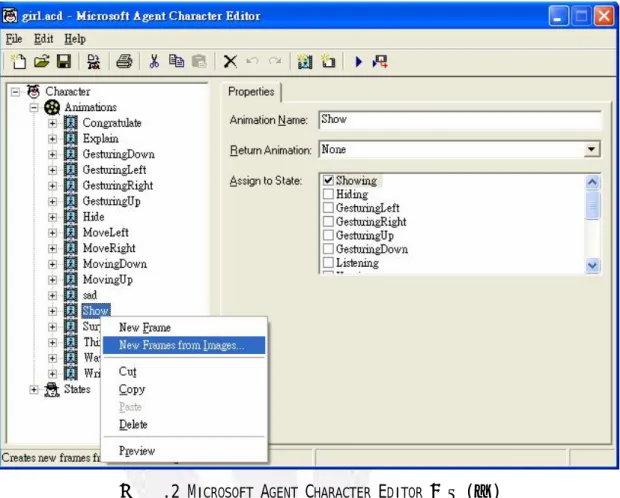Screen dimensions: 620x498
Task: Choose New Frames from Images
Action: [184, 345]
